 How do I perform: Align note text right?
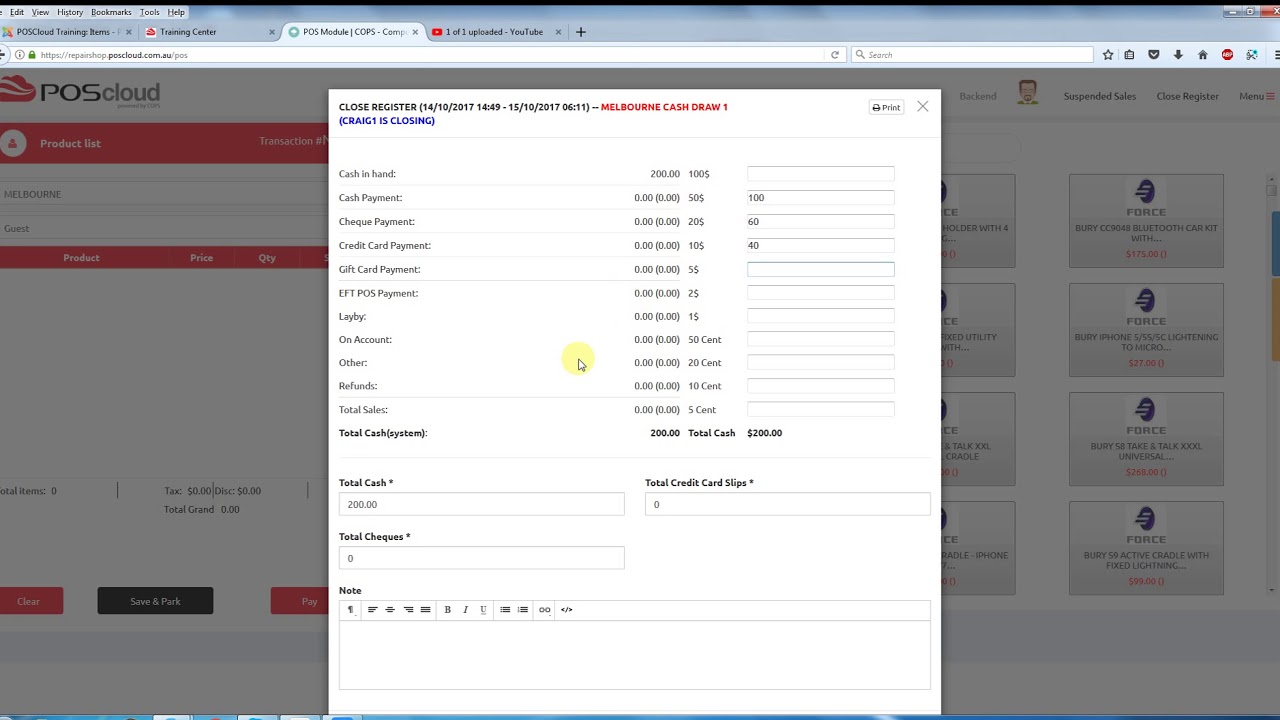click(x=408, y=609)
